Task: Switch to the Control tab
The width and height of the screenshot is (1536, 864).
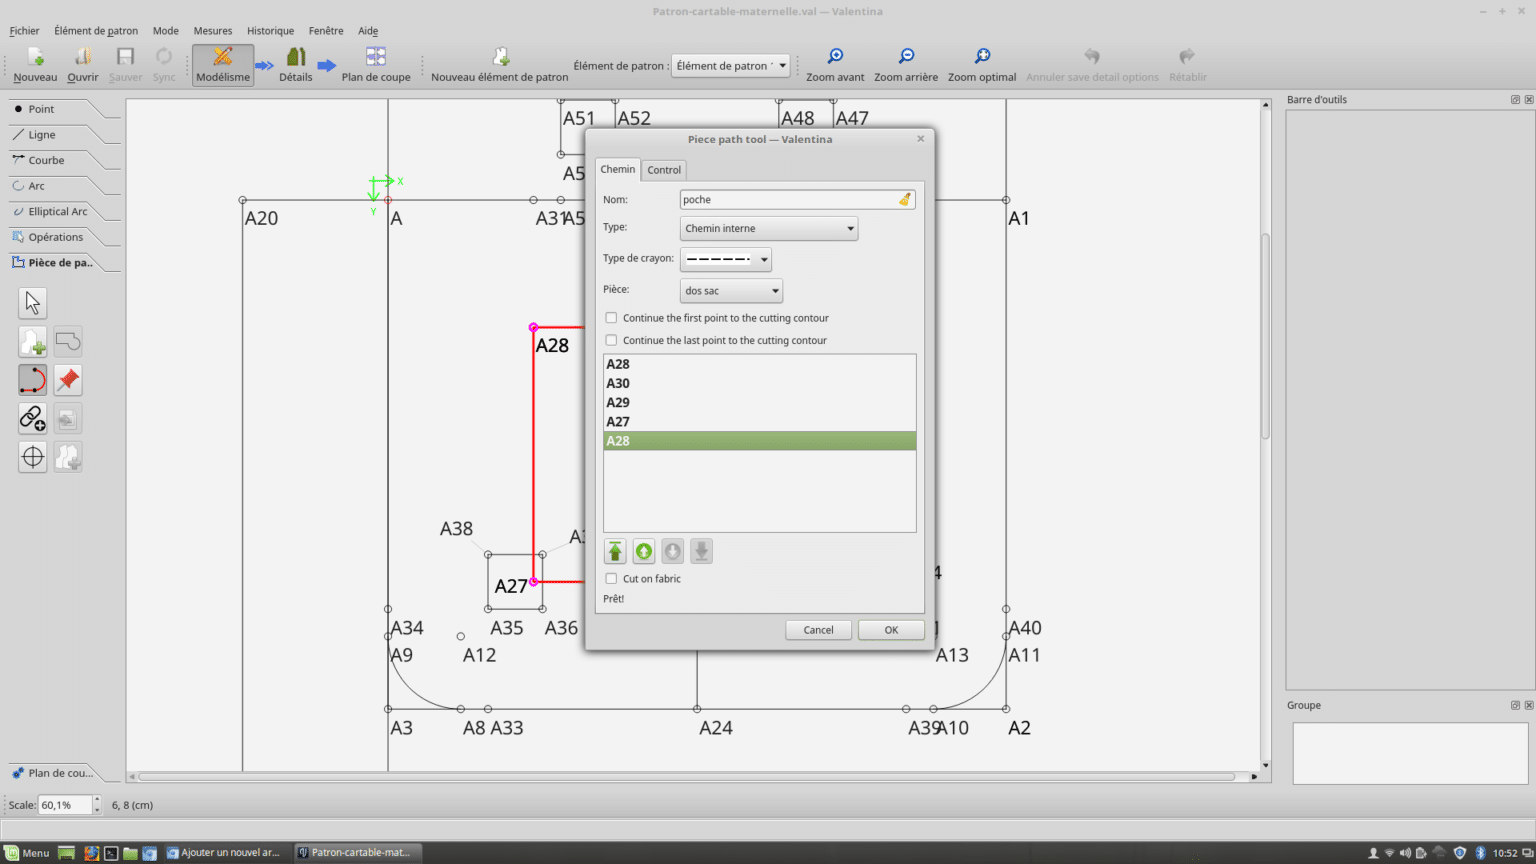Action: click(664, 170)
